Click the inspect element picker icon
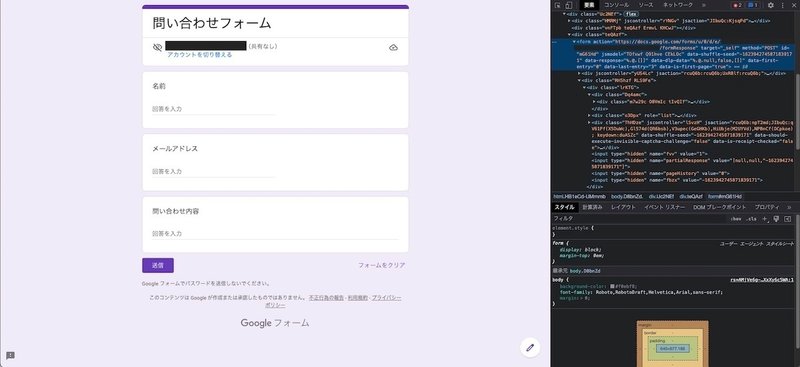 tap(558, 5)
